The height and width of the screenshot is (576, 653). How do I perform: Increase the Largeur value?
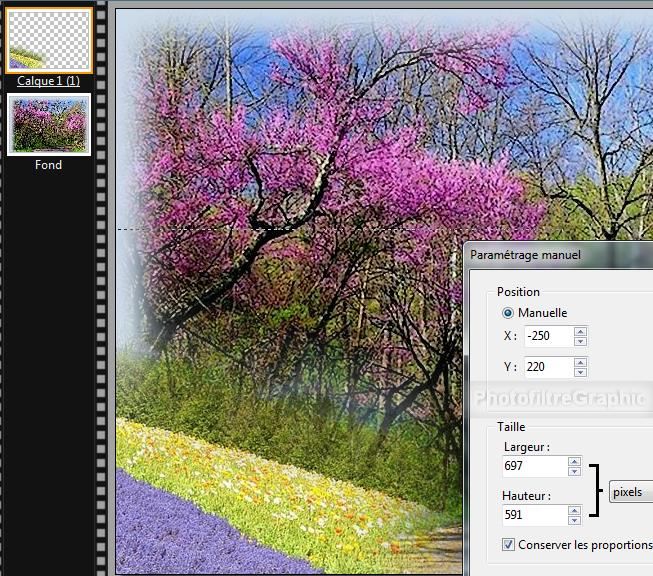pyautogui.click(x=575, y=461)
